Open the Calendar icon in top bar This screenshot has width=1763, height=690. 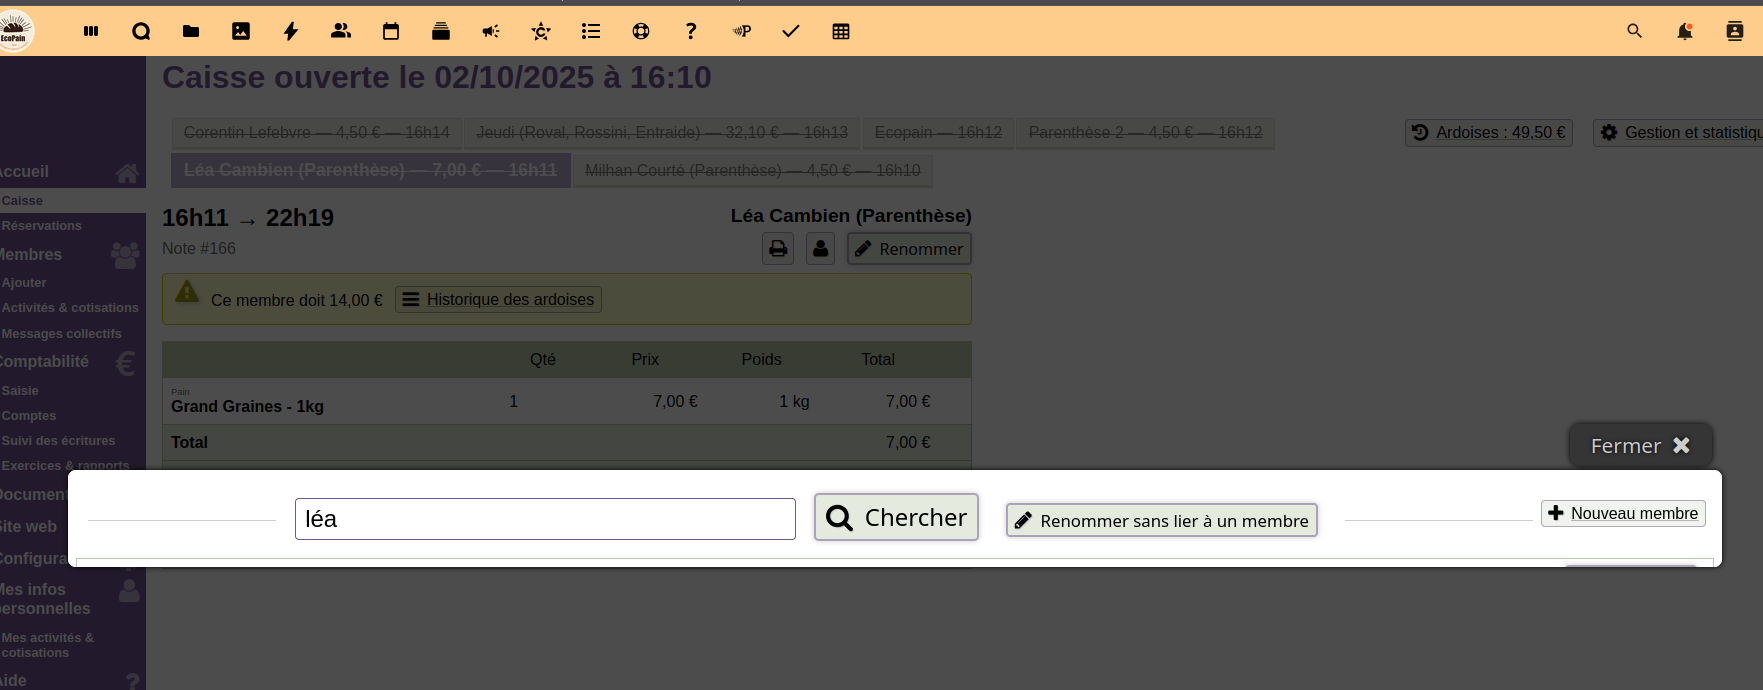391,31
